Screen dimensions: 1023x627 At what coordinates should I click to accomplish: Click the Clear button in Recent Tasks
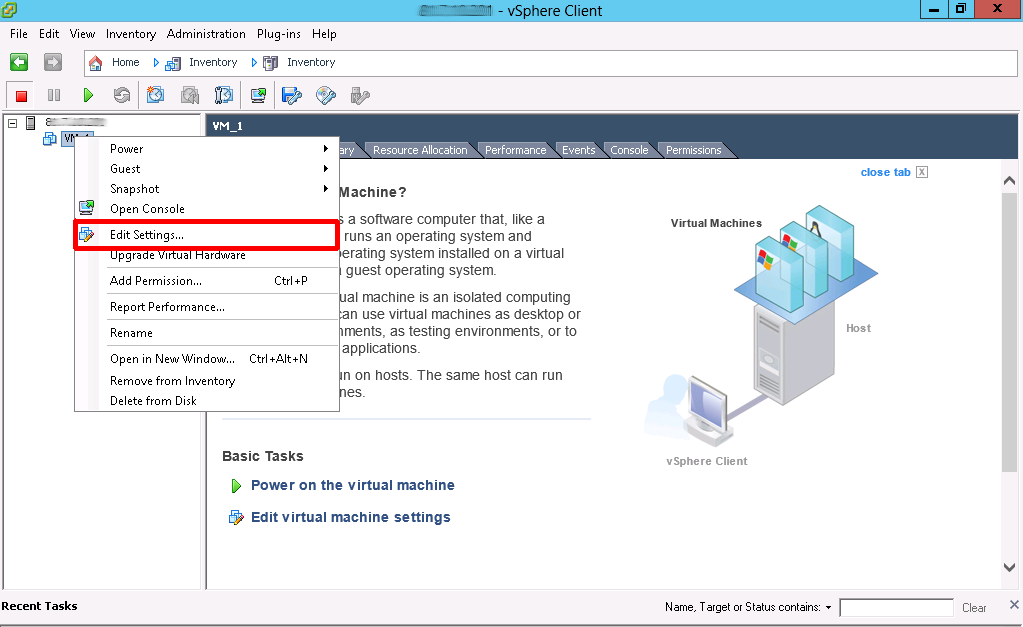974,607
